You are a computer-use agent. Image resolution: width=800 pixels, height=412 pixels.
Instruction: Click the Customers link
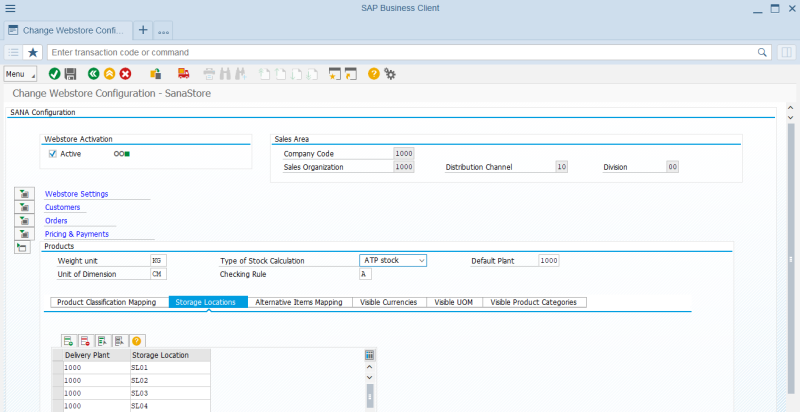click(x=62, y=207)
